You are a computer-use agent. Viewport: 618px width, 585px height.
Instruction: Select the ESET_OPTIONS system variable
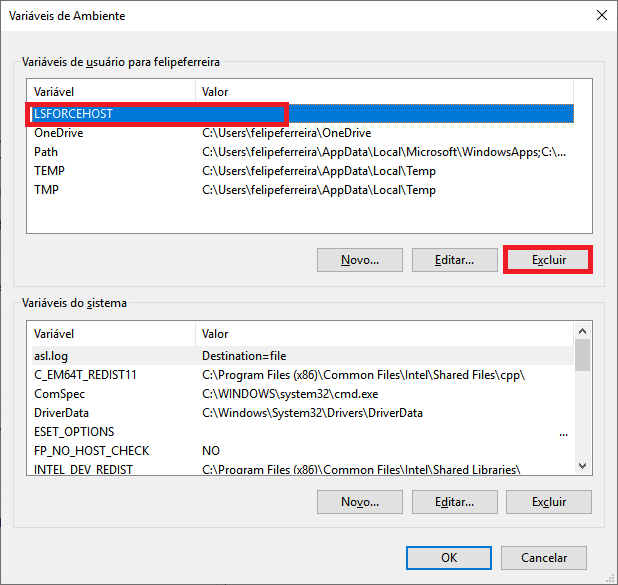pos(302,431)
